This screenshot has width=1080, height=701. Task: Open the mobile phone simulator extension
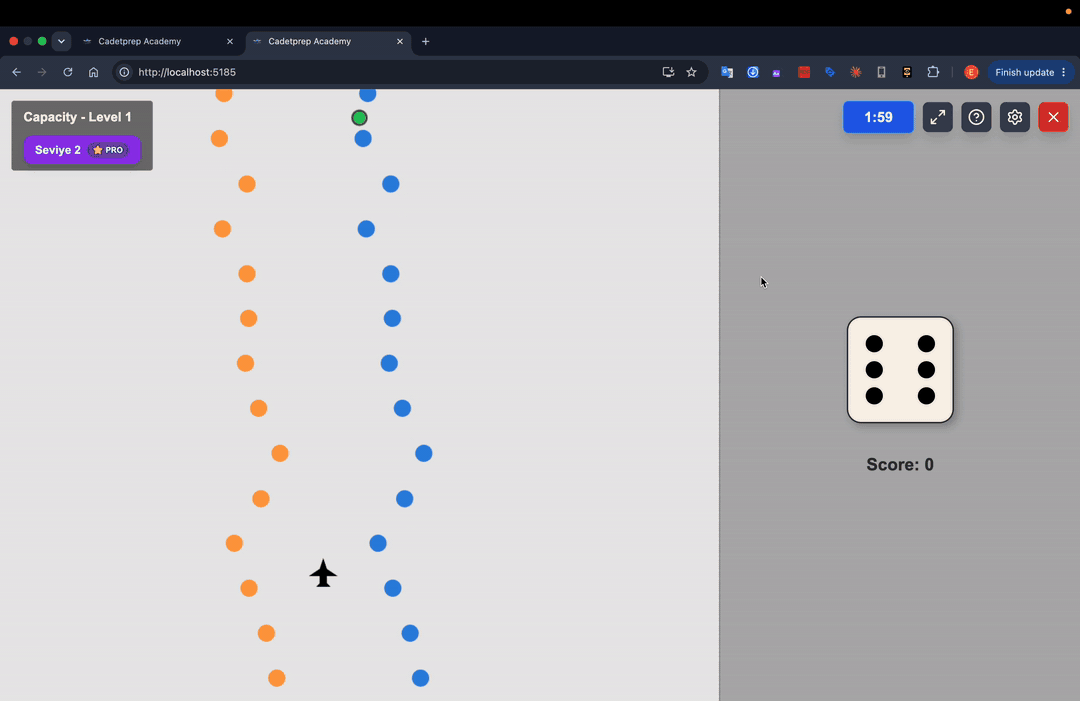[x=881, y=72]
